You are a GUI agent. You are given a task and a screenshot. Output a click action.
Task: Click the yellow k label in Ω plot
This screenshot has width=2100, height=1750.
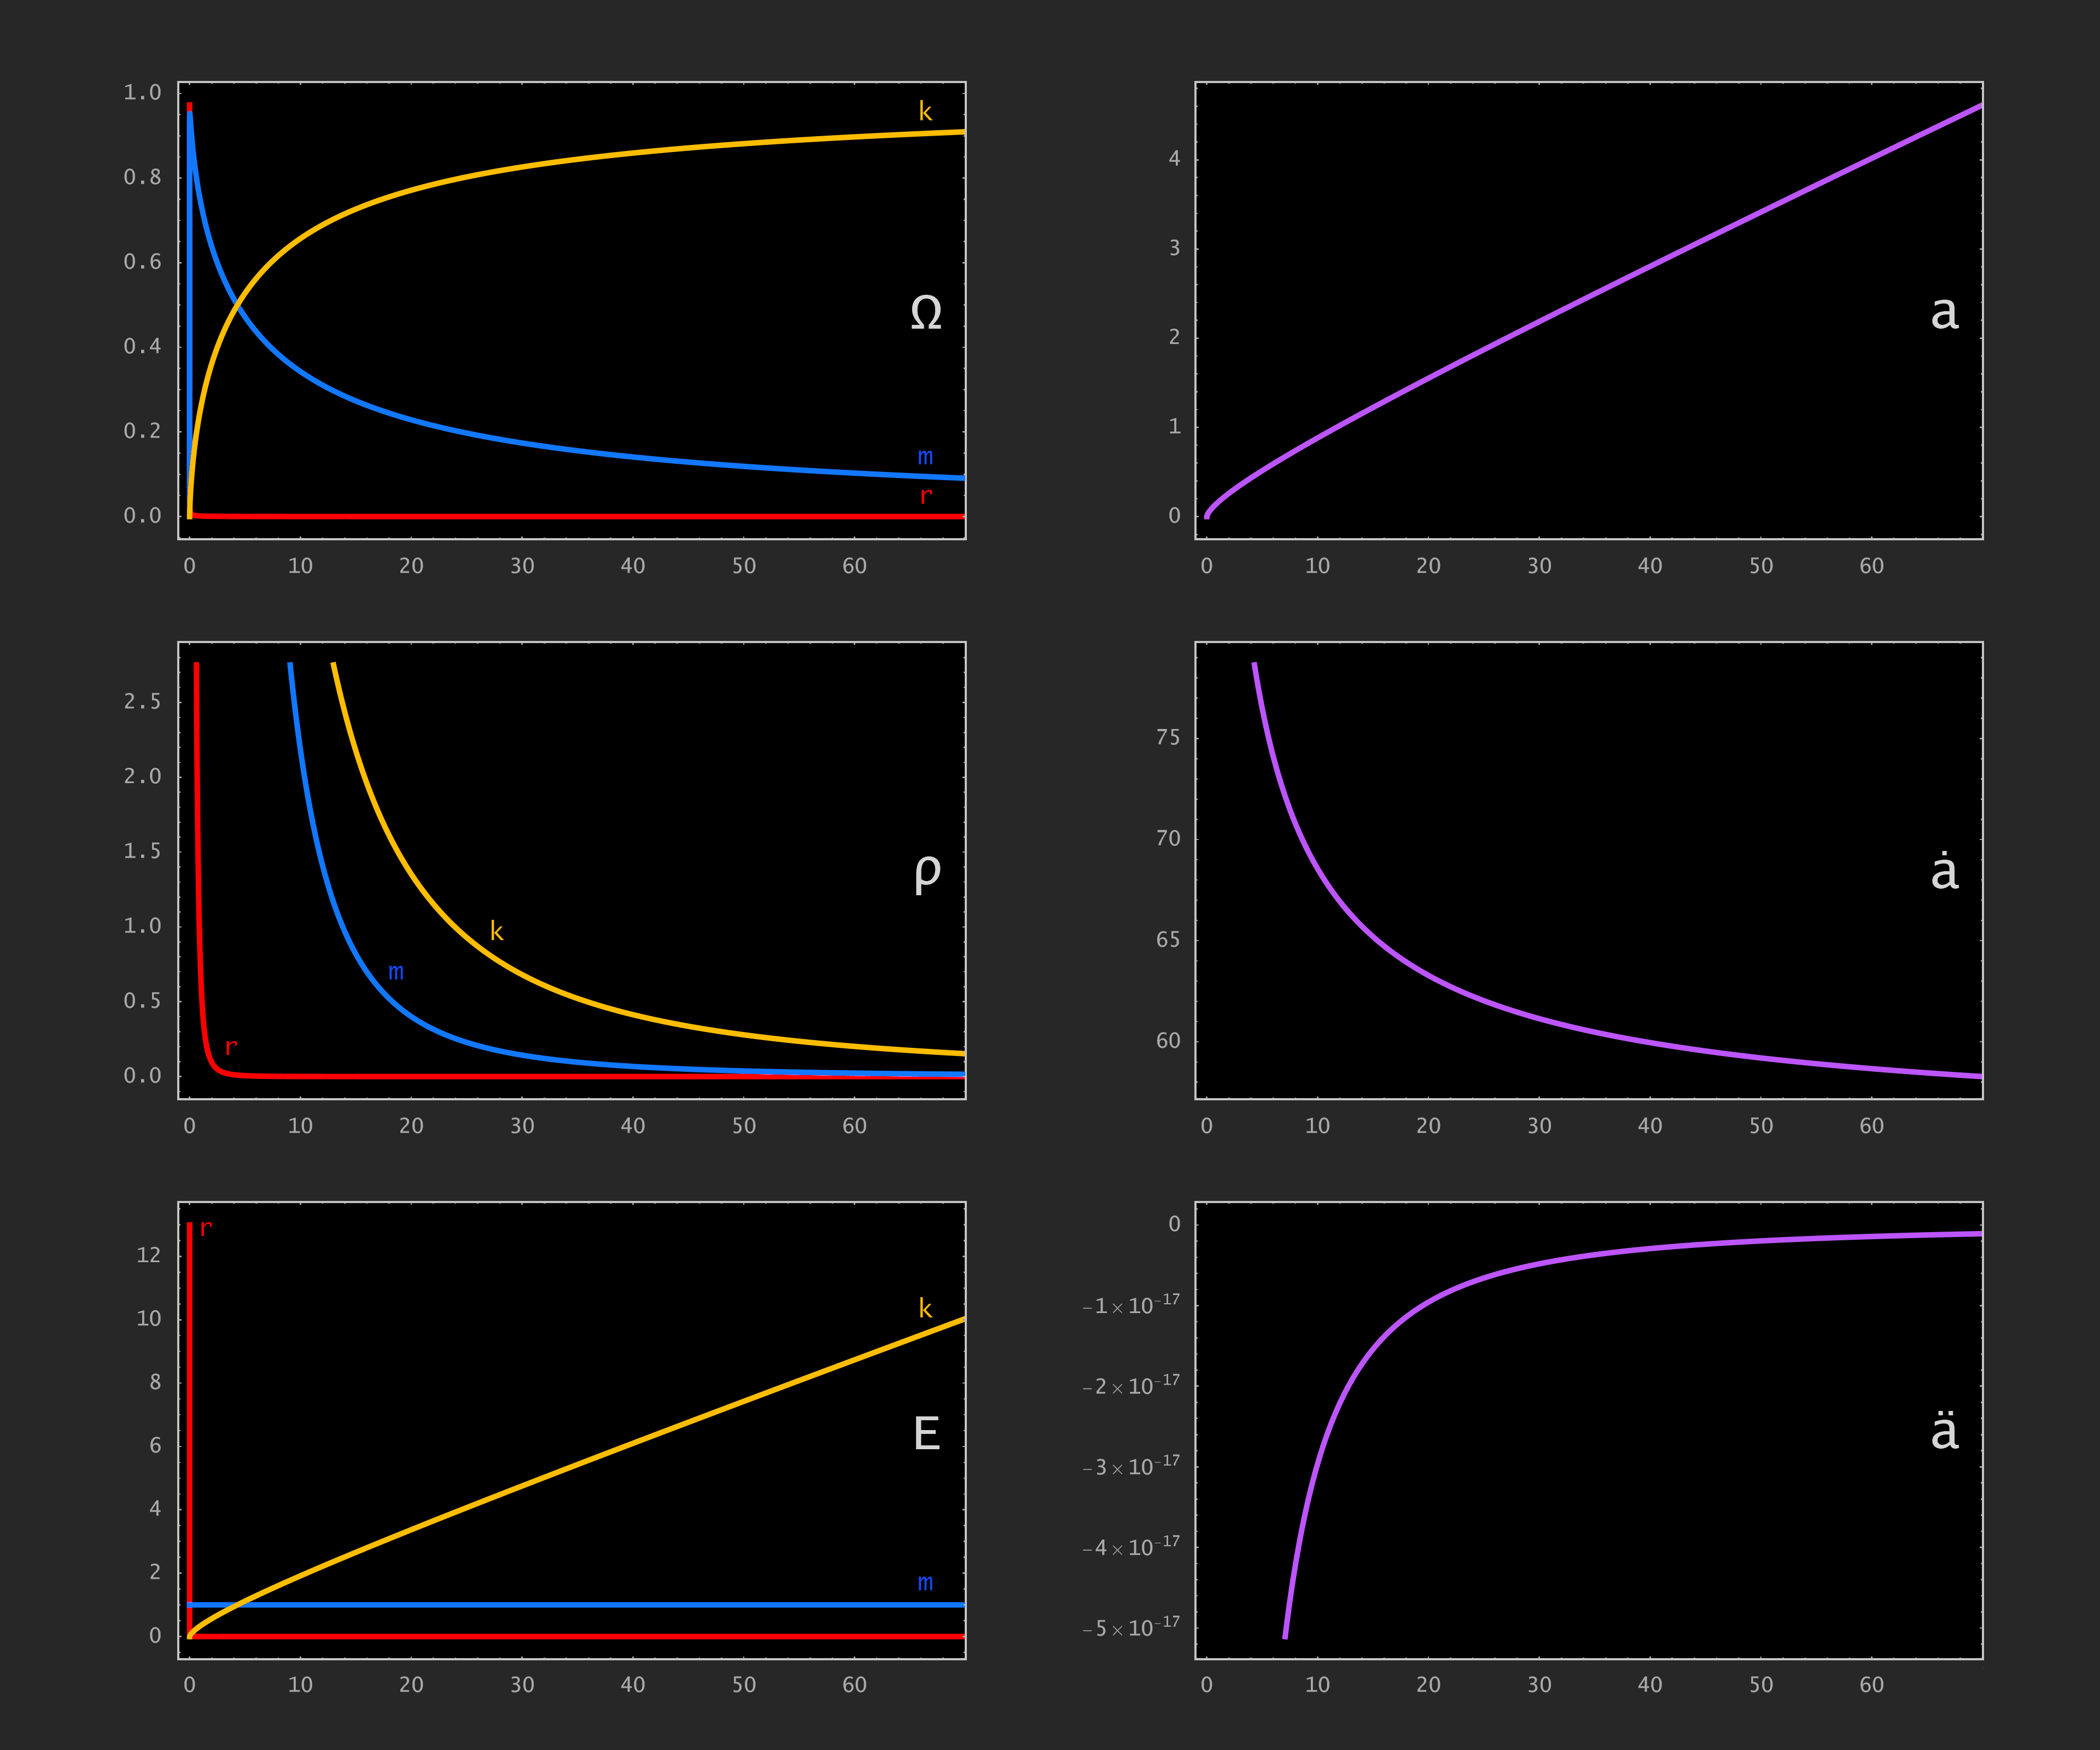pyautogui.click(x=925, y=111)
